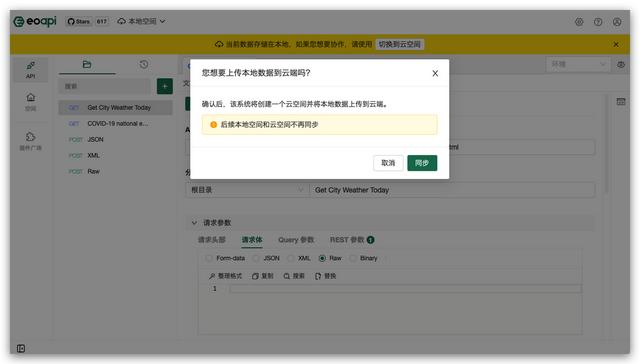Switch to REST parameters tab
This screenshot has width=640, height=364.
pos(351,240)
